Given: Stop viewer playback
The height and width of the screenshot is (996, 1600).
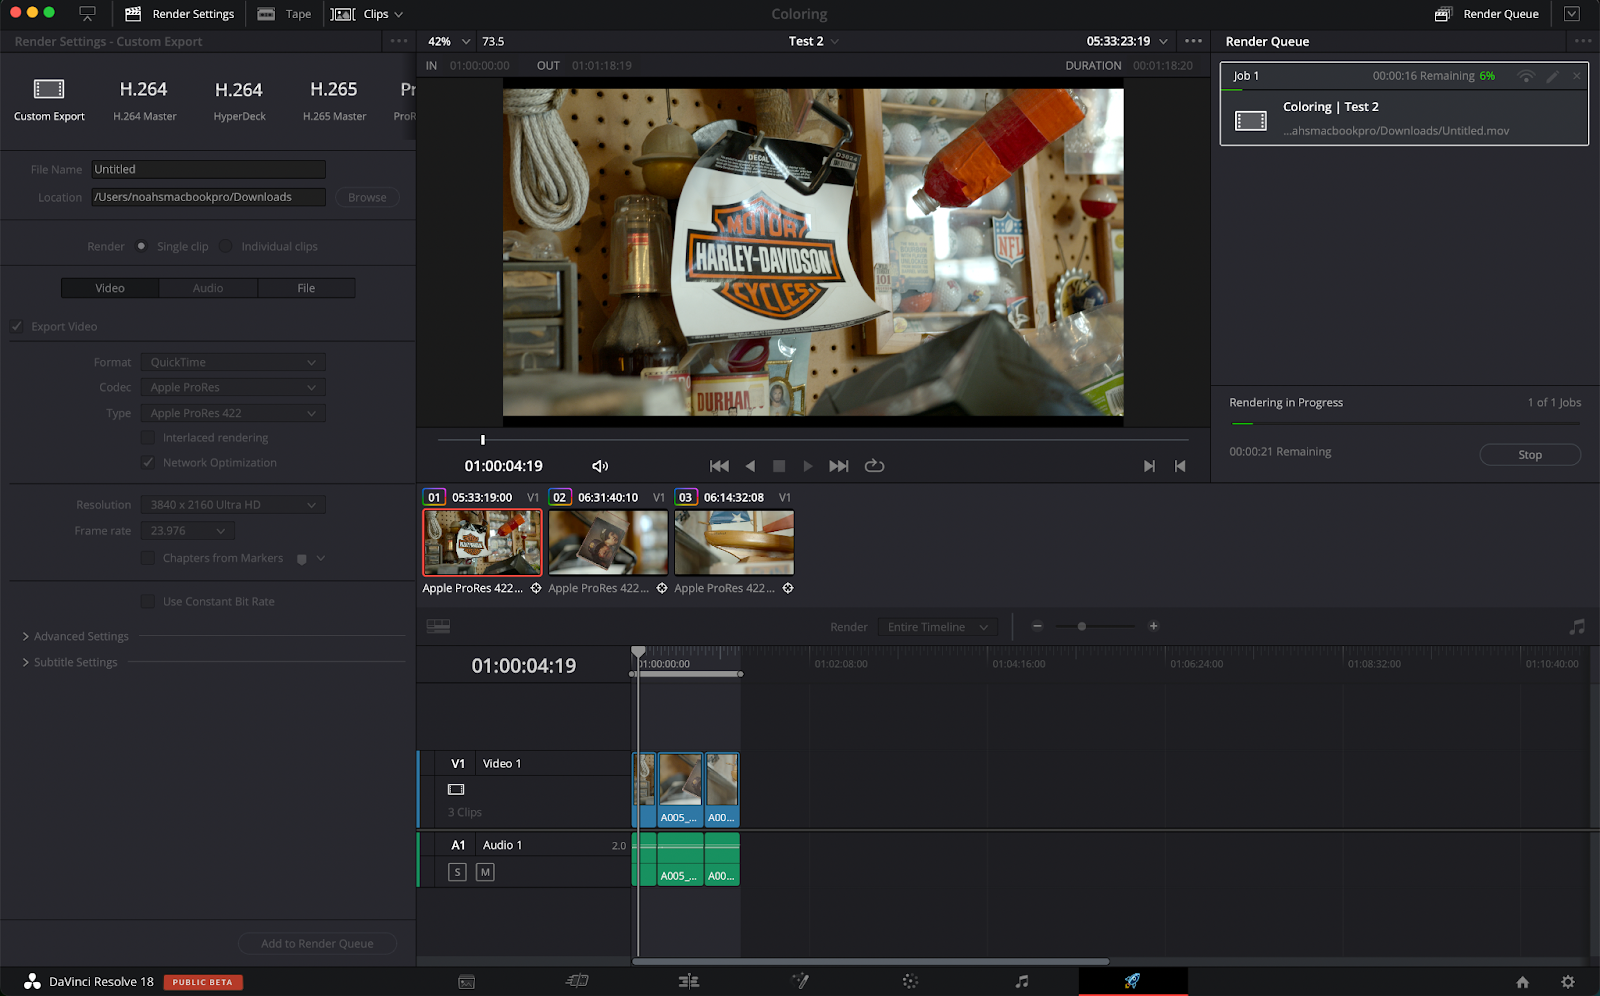Looking at the screenshot, I should tap(779, 466).
